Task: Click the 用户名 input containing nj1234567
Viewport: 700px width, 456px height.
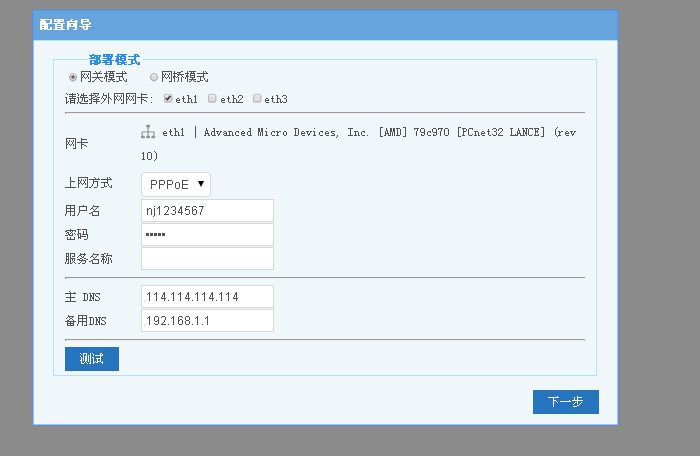Action: 207,210
